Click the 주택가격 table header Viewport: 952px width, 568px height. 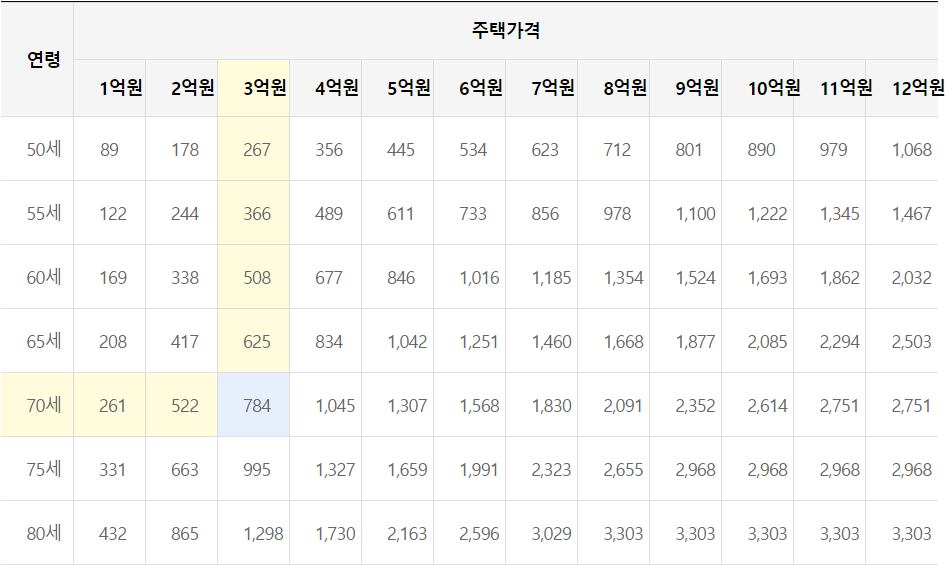coord(506,30)
